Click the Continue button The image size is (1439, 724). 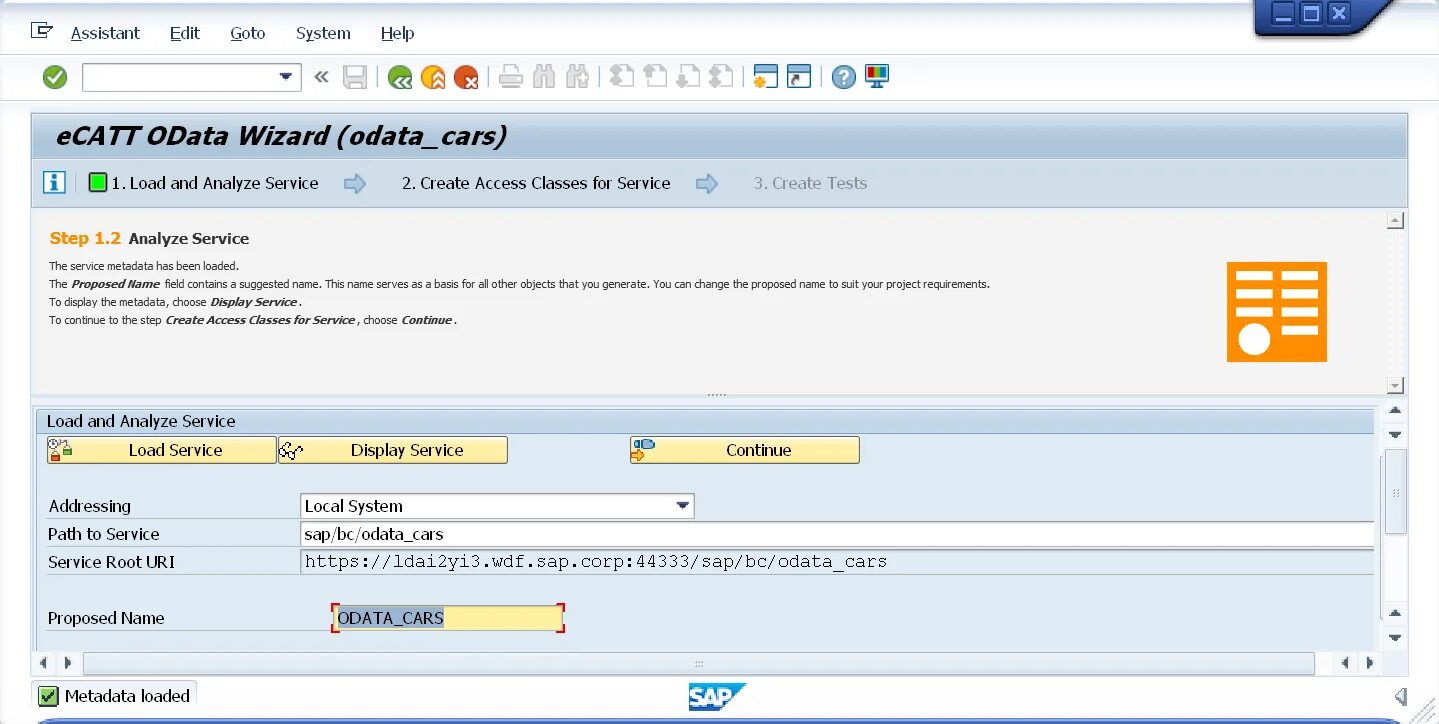pyautogui.click(x=745, y=450)
